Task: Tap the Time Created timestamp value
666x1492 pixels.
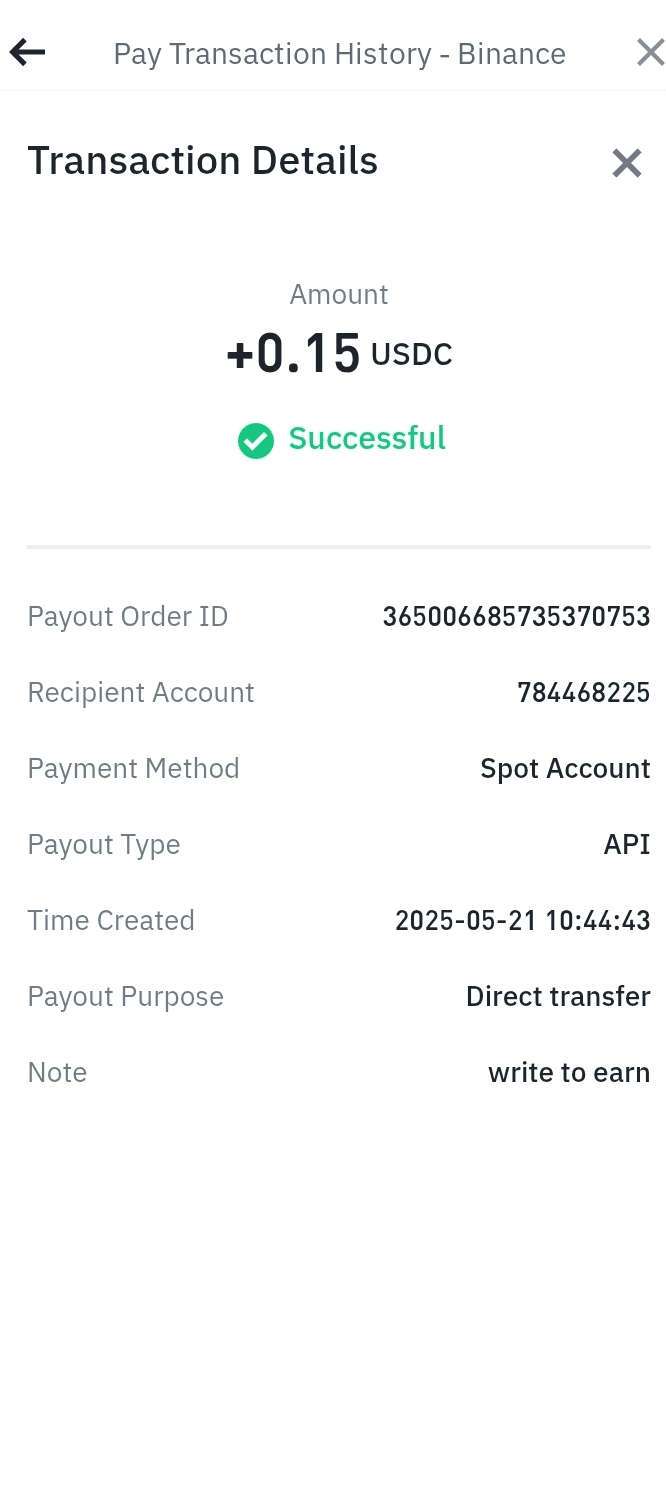Action: pos(523,920)
